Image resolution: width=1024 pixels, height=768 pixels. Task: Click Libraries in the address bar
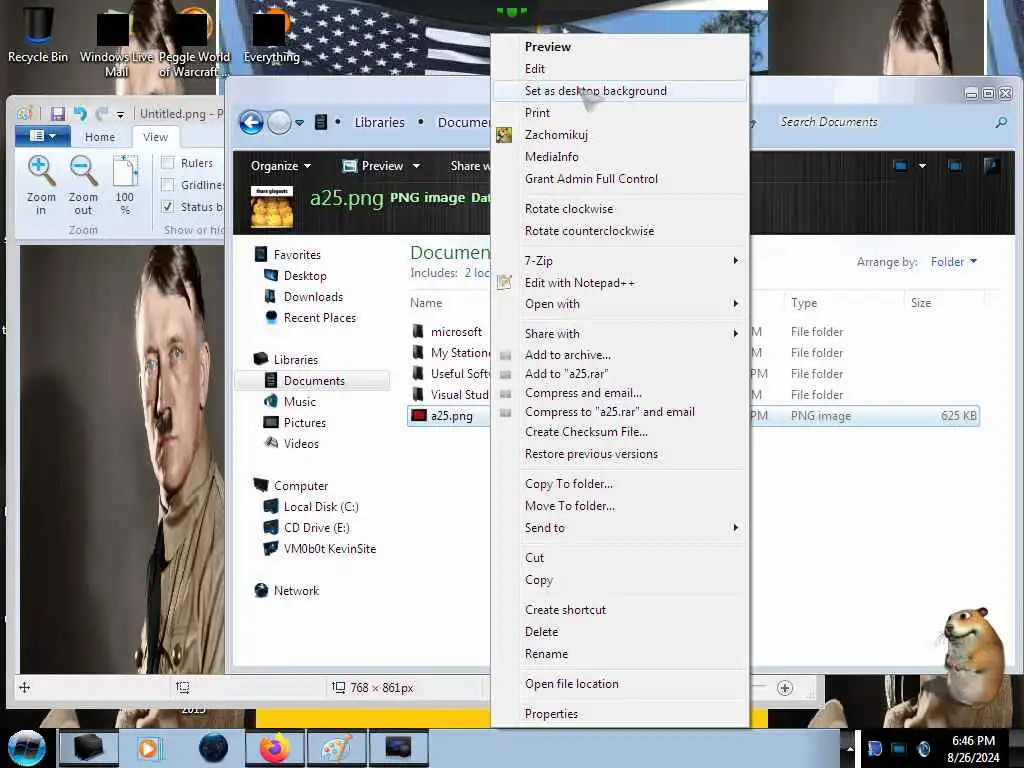point(379,122)
